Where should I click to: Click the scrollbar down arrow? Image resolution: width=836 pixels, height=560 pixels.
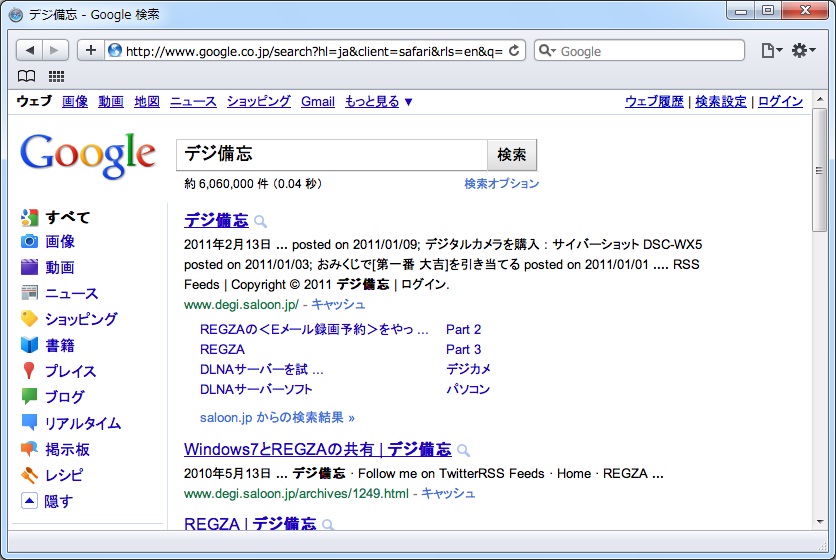click(819, 522)
